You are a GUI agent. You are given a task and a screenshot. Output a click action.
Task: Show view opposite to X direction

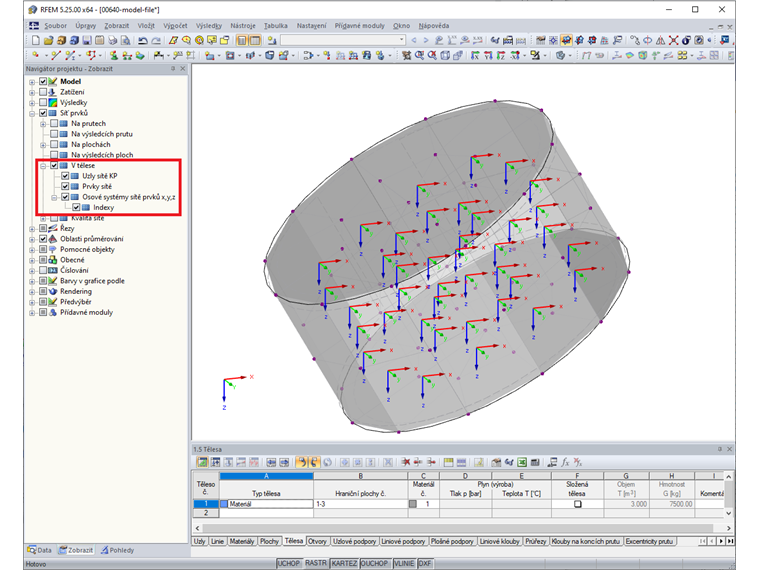pos(515,55)
